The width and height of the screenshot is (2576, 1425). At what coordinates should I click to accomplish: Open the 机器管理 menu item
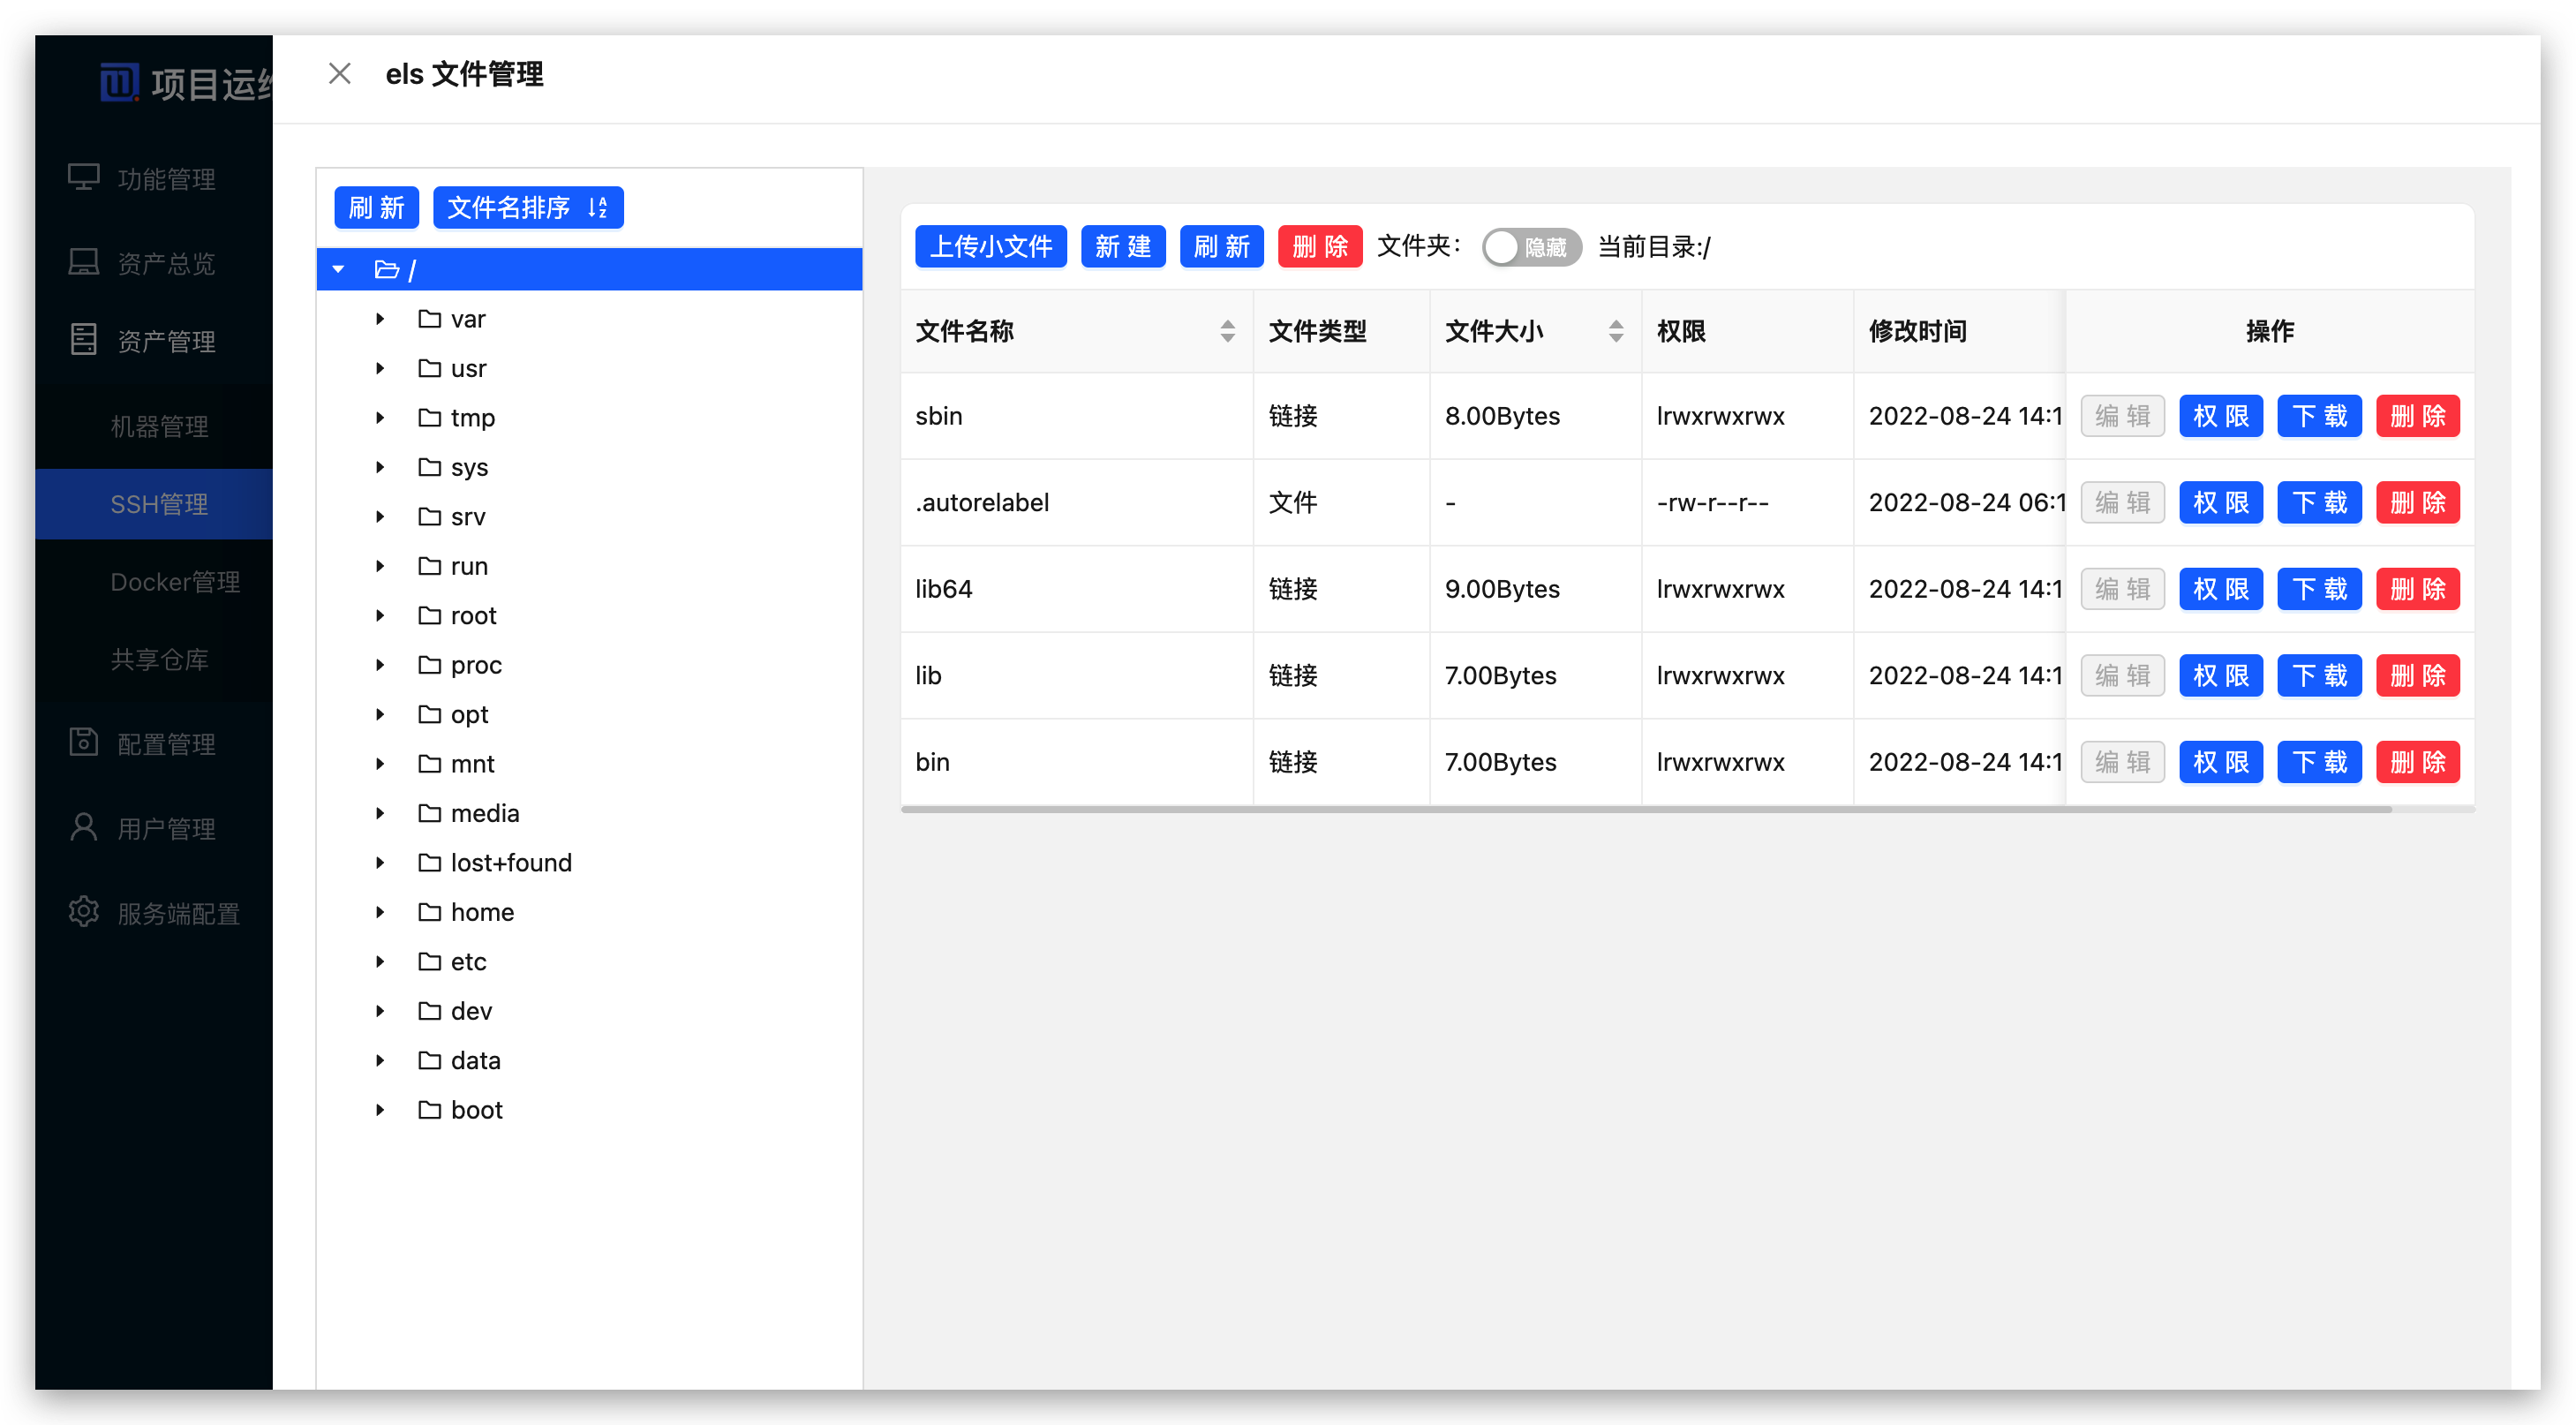coord(159,426)
